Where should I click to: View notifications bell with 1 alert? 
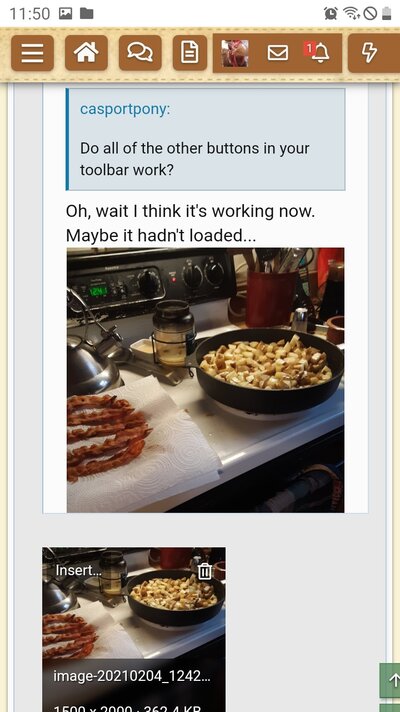point(318,53)
